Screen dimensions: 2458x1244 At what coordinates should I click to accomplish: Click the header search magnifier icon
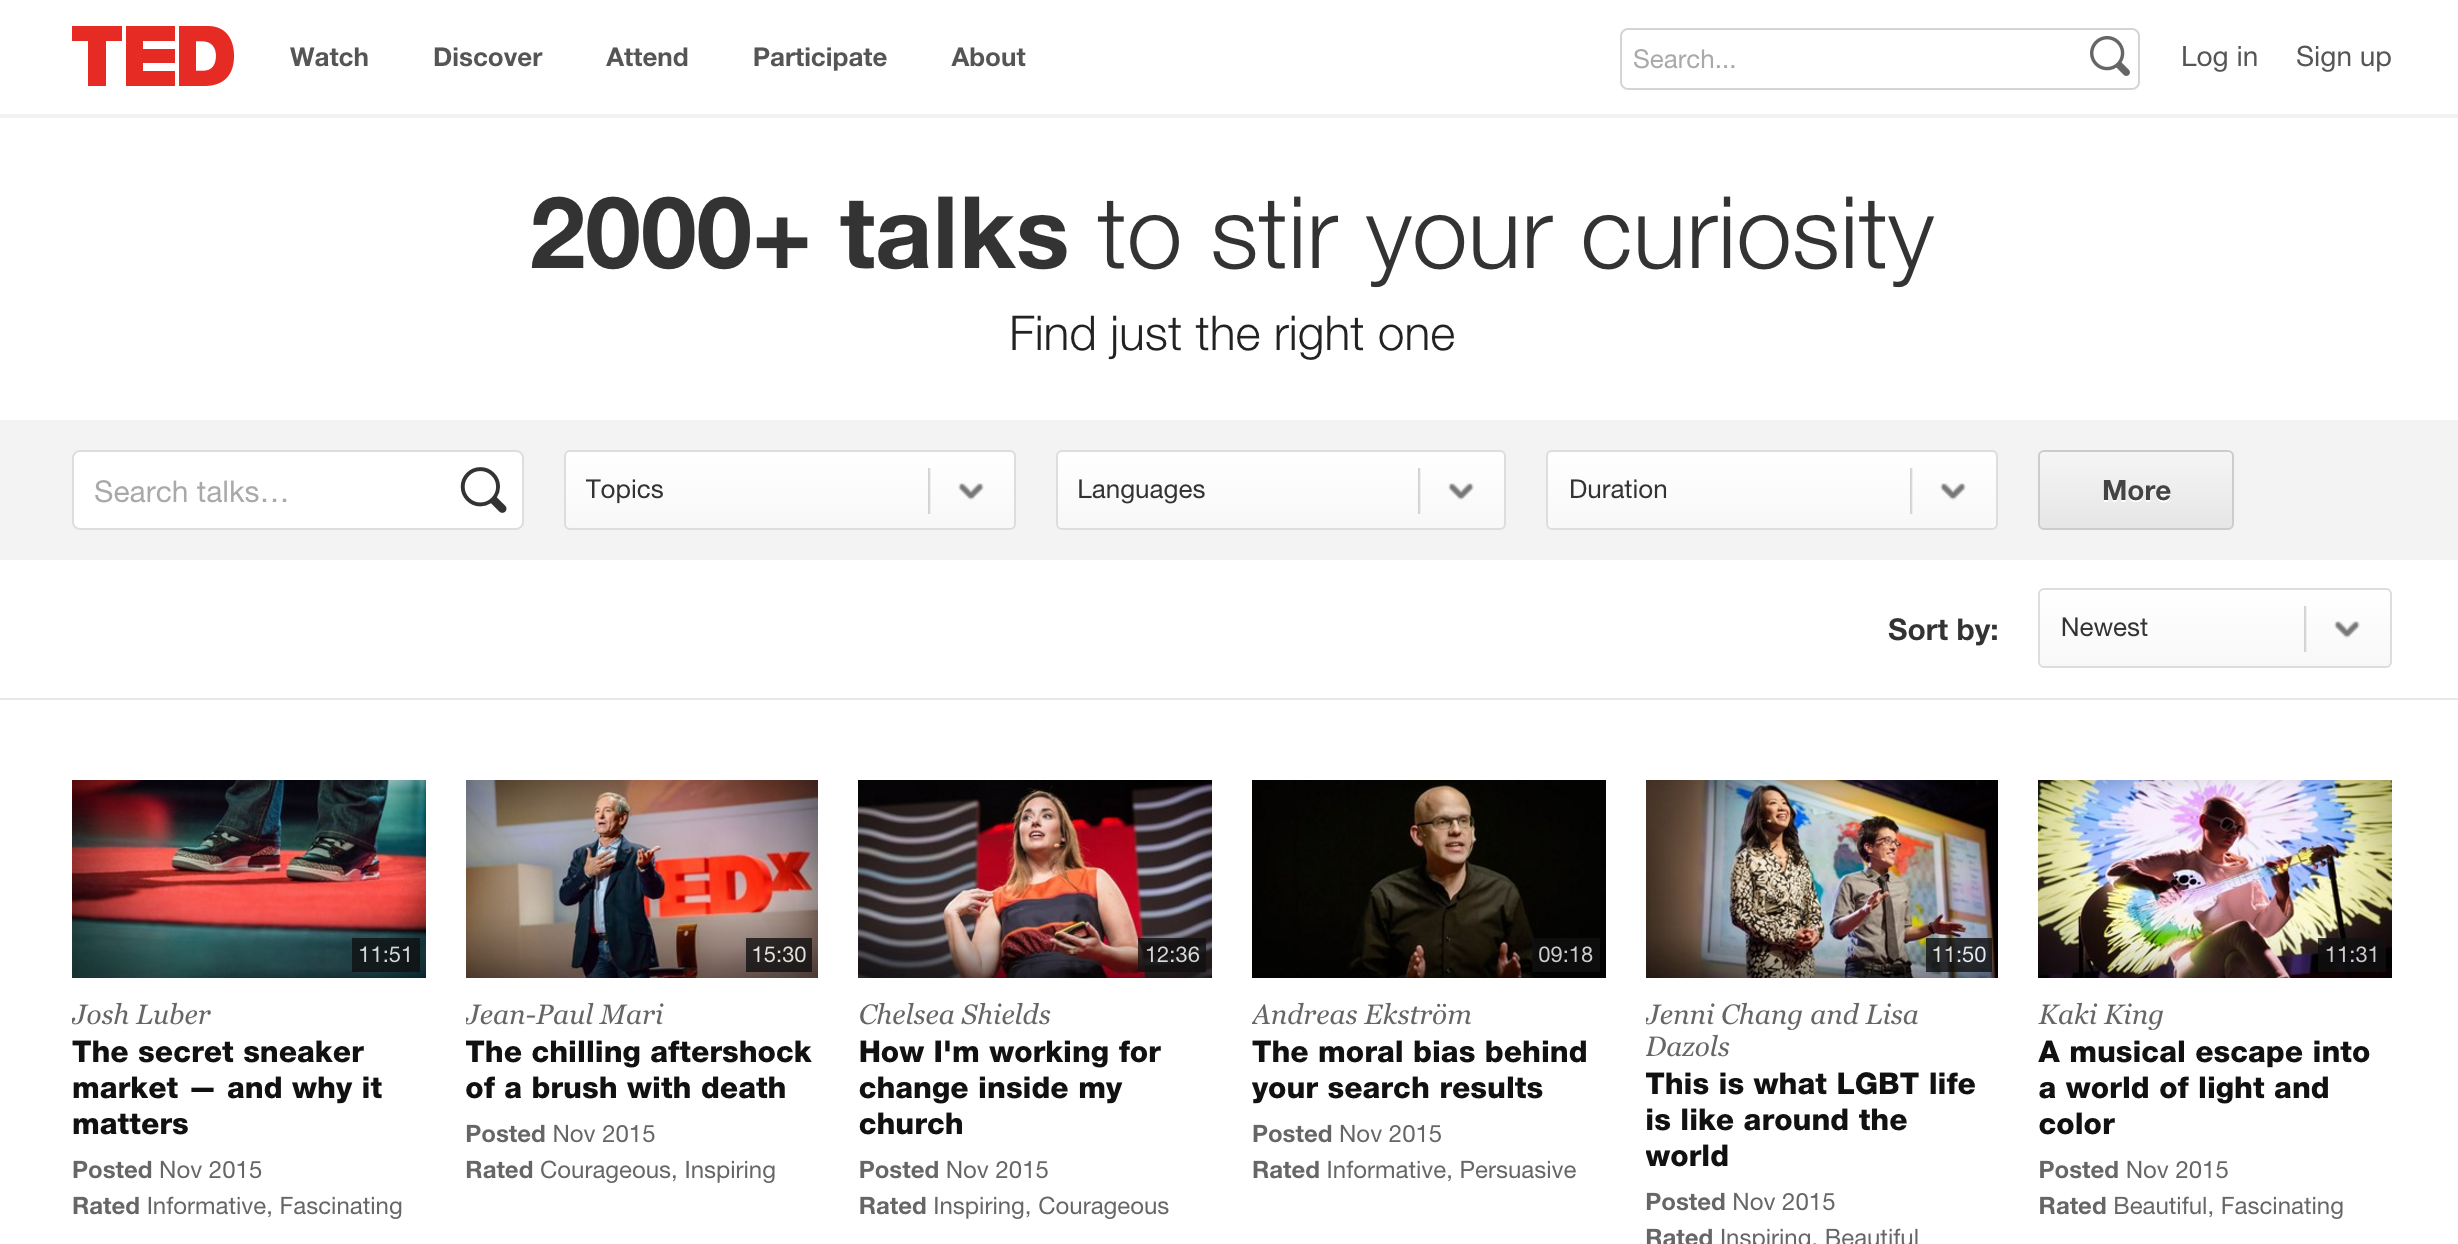2109,57
